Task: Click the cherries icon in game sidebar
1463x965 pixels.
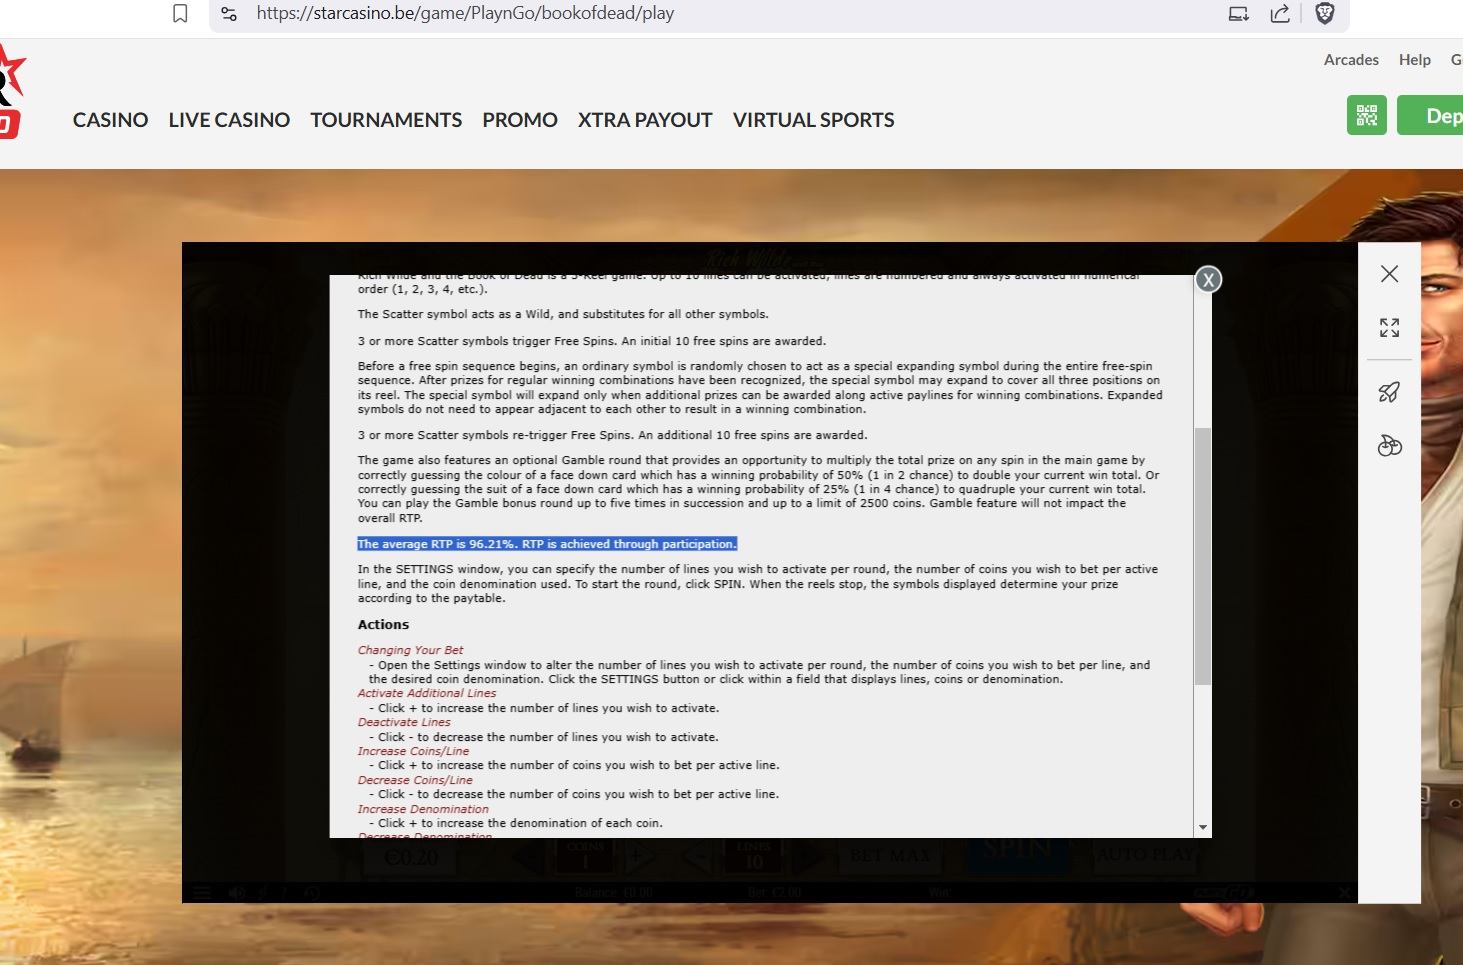Action: [1389, 446]
